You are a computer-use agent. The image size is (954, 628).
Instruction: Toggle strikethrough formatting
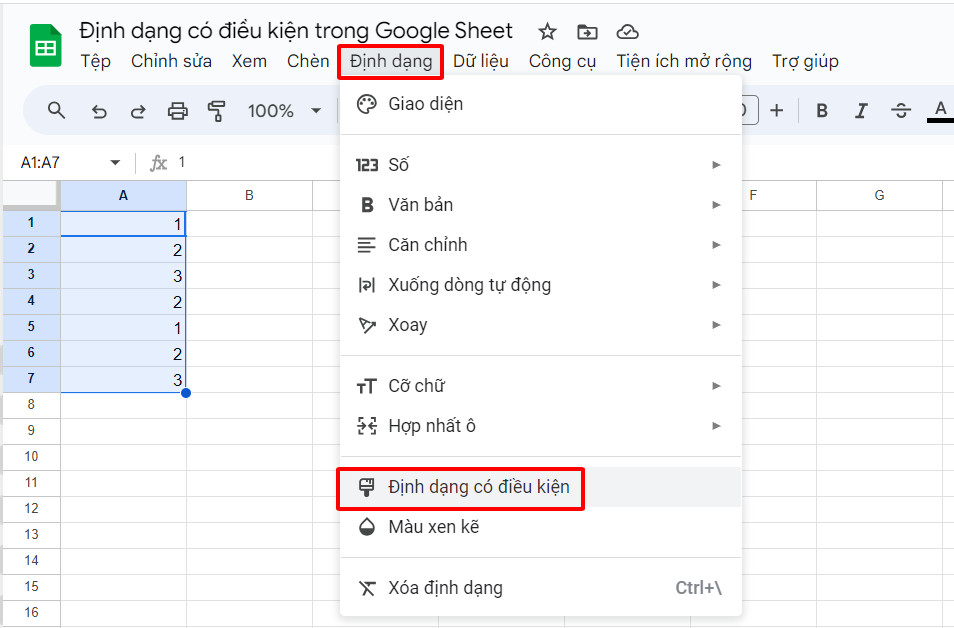tap(900, 110)
